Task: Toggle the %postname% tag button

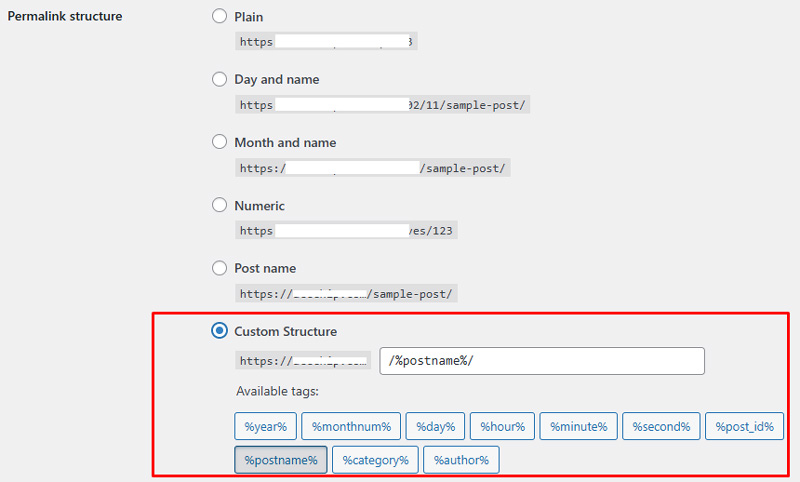Action: 281,460
